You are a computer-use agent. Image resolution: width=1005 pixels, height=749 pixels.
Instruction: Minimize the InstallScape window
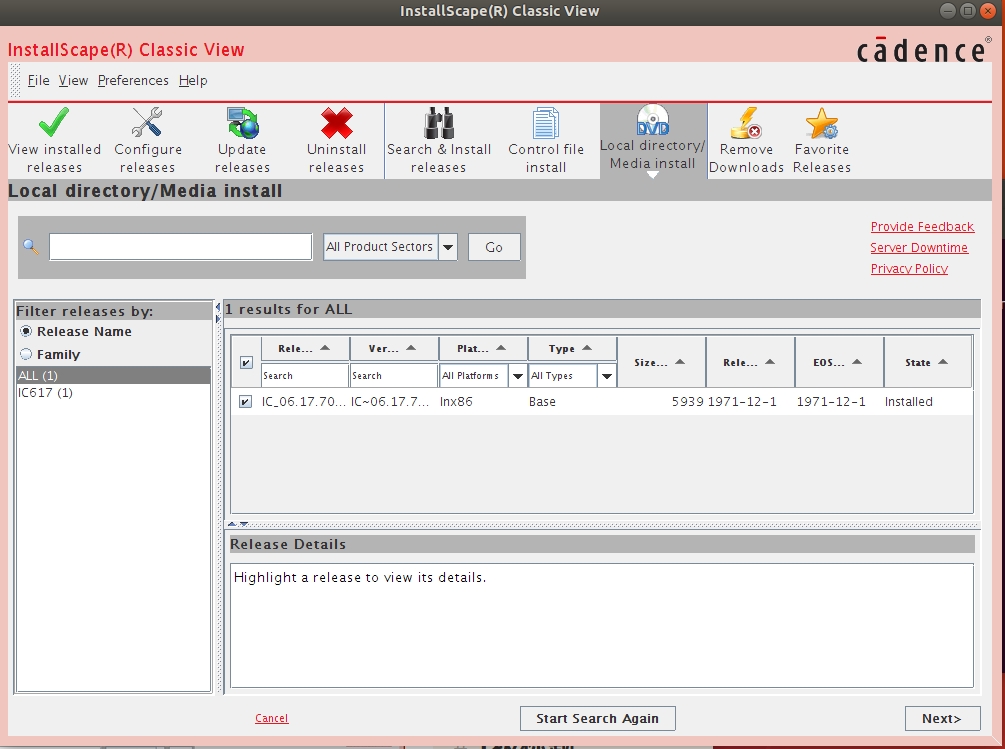click(x=948, y=10)
